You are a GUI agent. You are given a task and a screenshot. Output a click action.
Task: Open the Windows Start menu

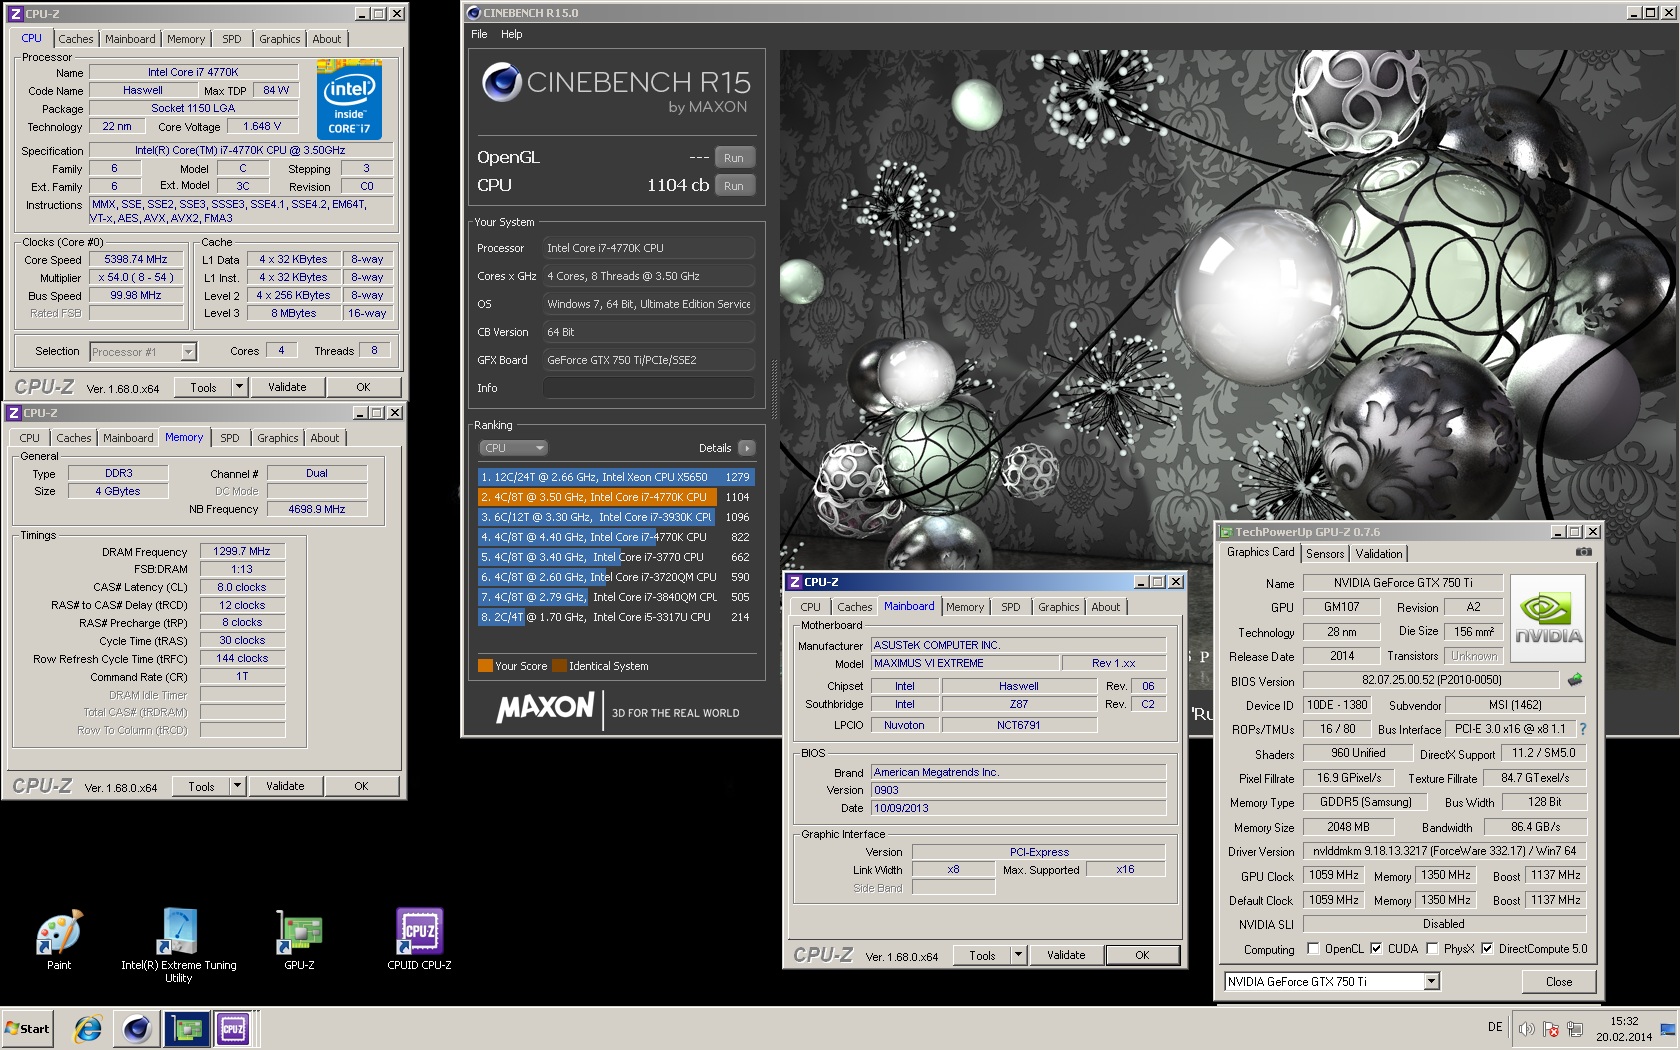coord(27,1028)
